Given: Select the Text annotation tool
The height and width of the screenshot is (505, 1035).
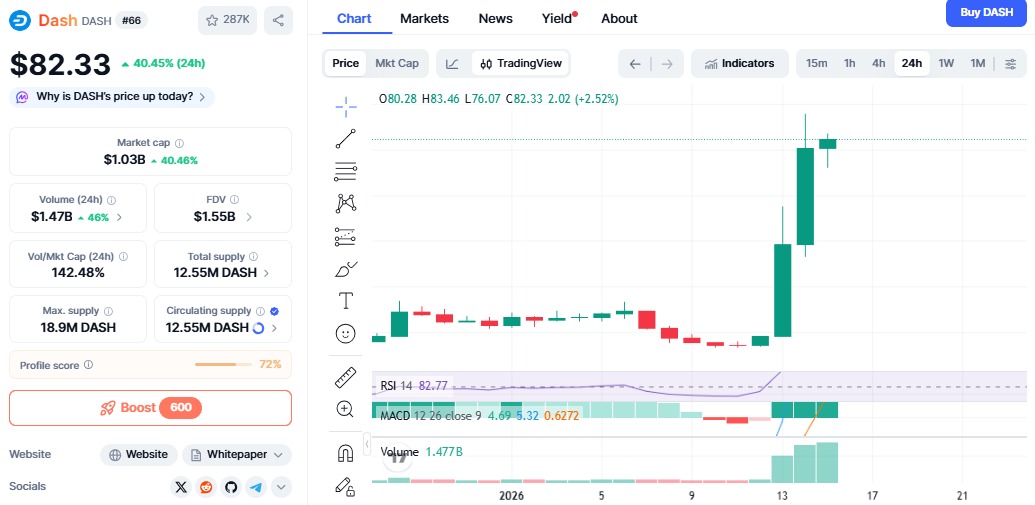Looking at the screenshot, I should 346,300.
